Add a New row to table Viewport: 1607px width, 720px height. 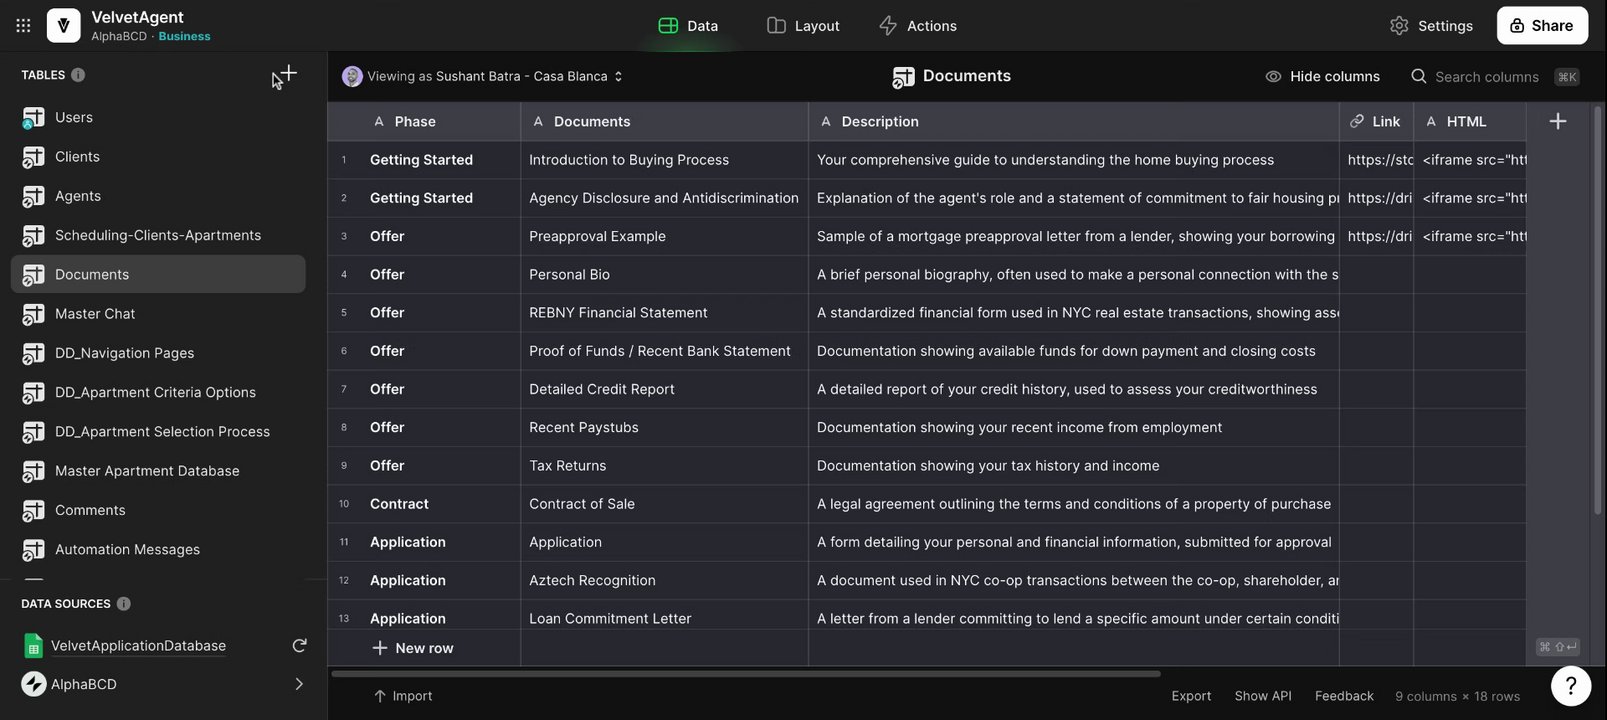point(413,648)
